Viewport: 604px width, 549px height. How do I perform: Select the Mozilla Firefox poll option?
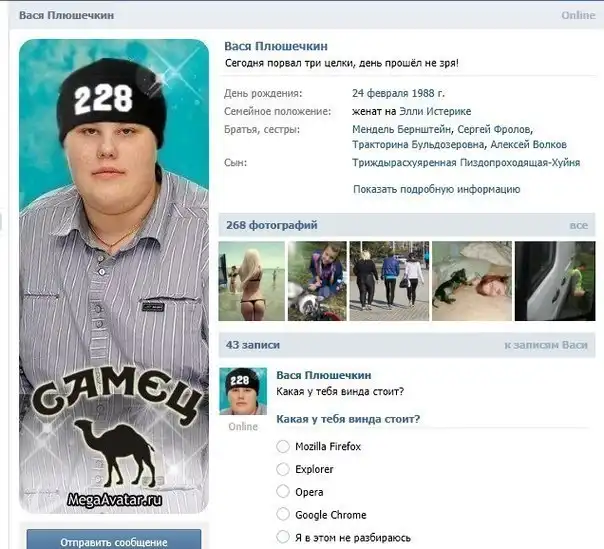click(x=283, y=446)
